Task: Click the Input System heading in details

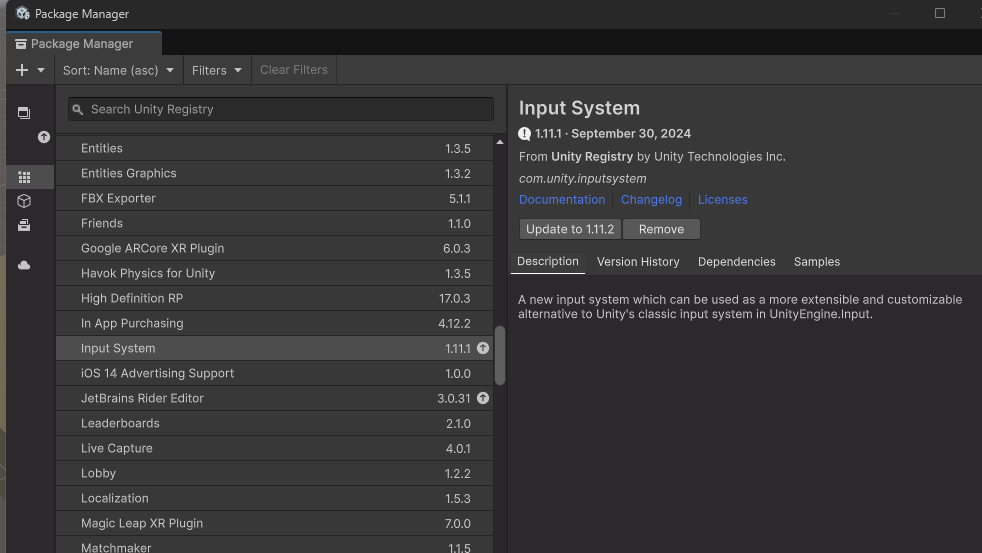Action: pyautogui.click(x=579, y=108)
